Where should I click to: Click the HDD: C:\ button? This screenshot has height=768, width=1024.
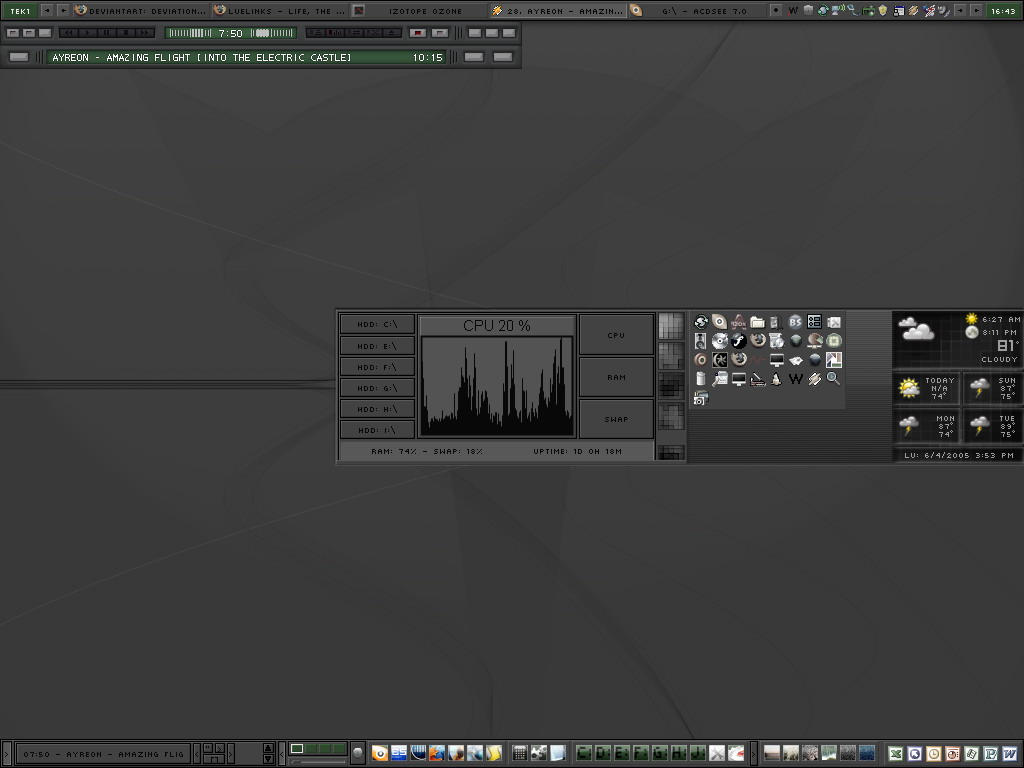(377, 324)
